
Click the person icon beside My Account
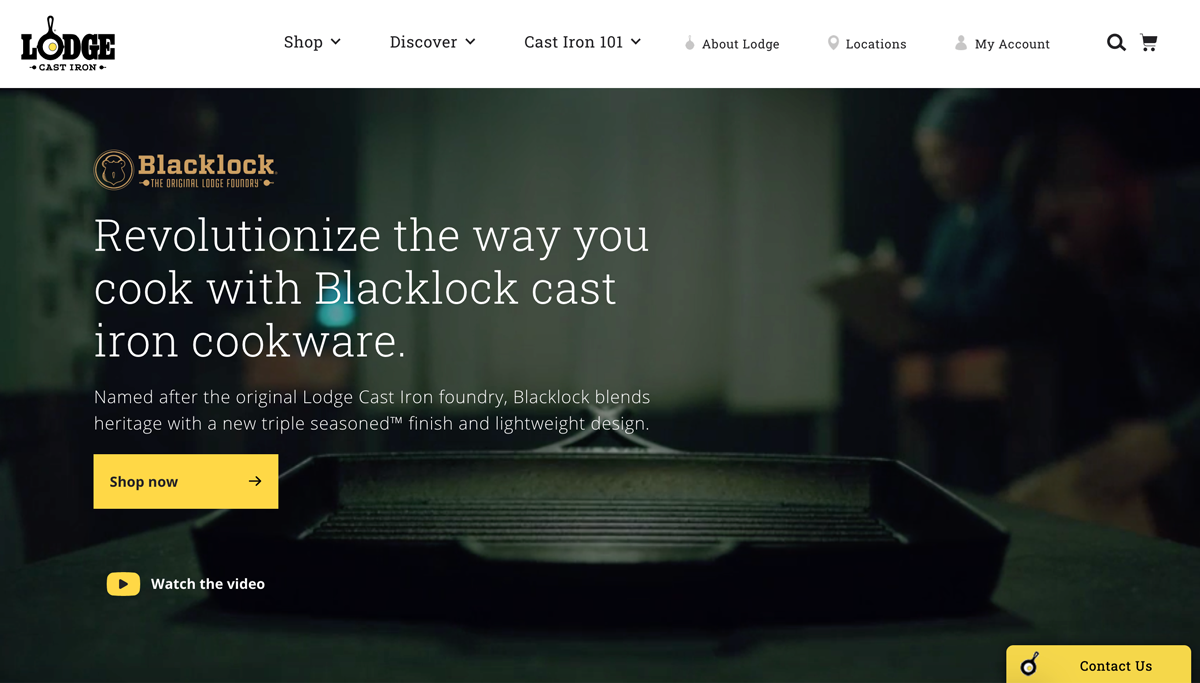(x=961, y=43)
